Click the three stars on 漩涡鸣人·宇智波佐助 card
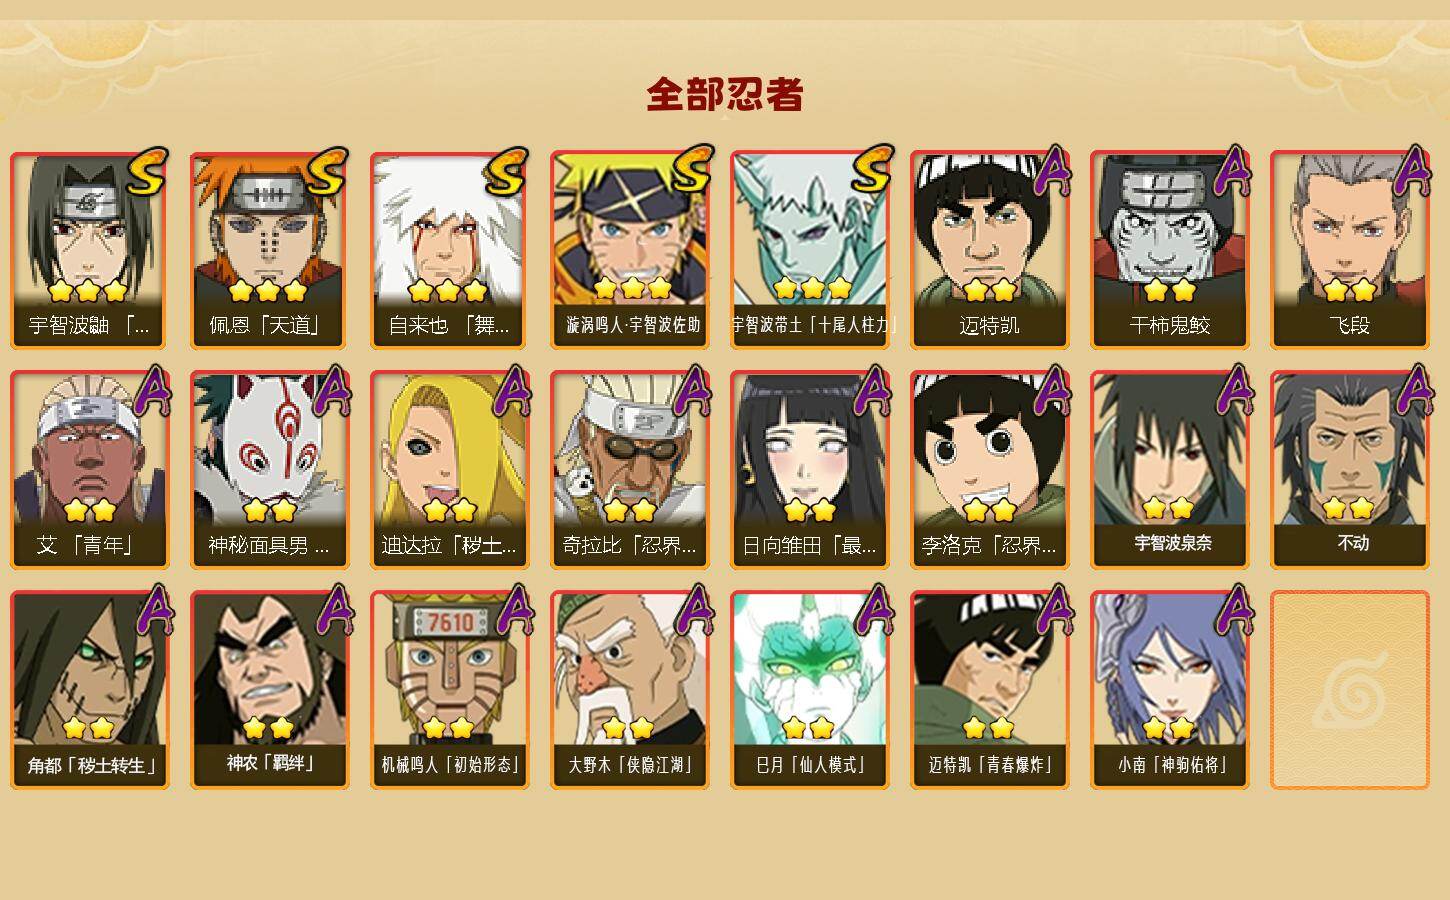 tap(632, 289)
